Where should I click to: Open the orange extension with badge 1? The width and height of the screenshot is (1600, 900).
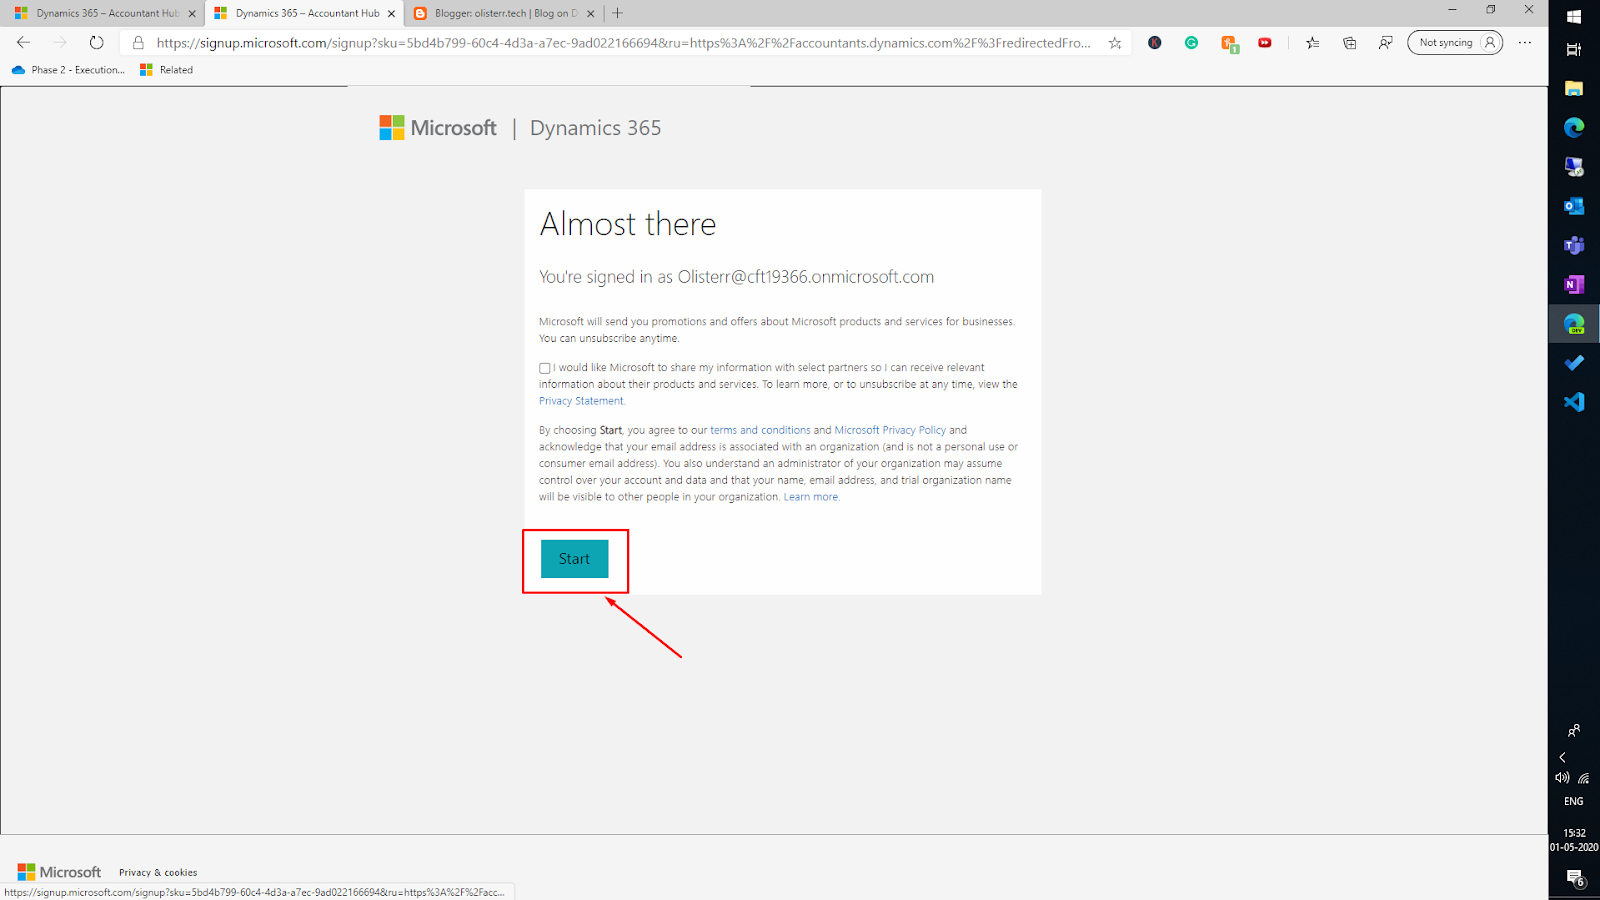click(x=1229, y=44)
